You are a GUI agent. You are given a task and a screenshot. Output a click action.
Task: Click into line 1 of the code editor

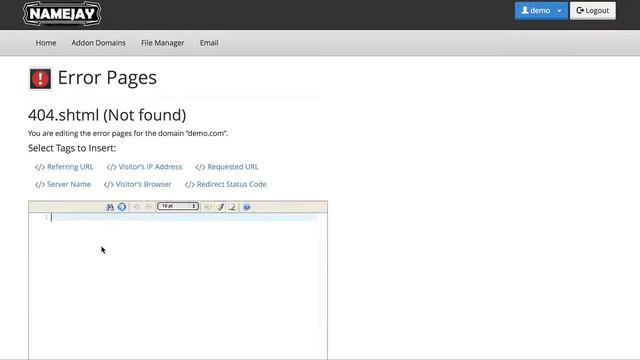click(184, 218)
